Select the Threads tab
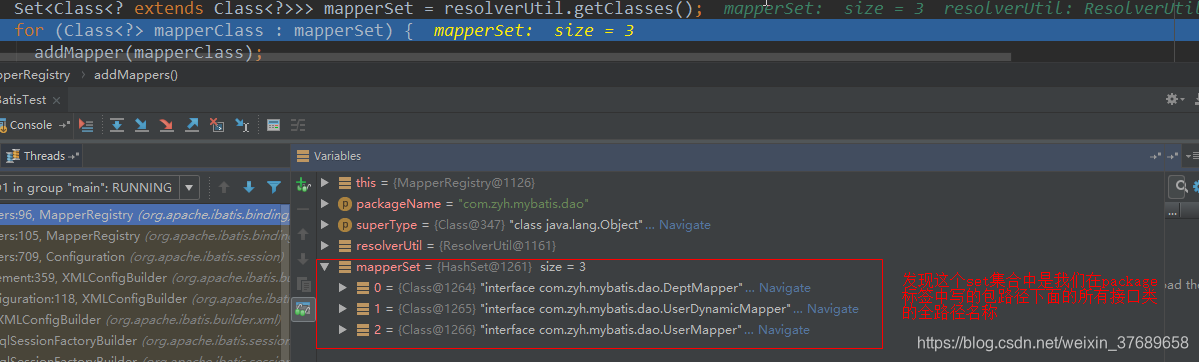The width and height of the screenshot is (1199, 362). 44,156
